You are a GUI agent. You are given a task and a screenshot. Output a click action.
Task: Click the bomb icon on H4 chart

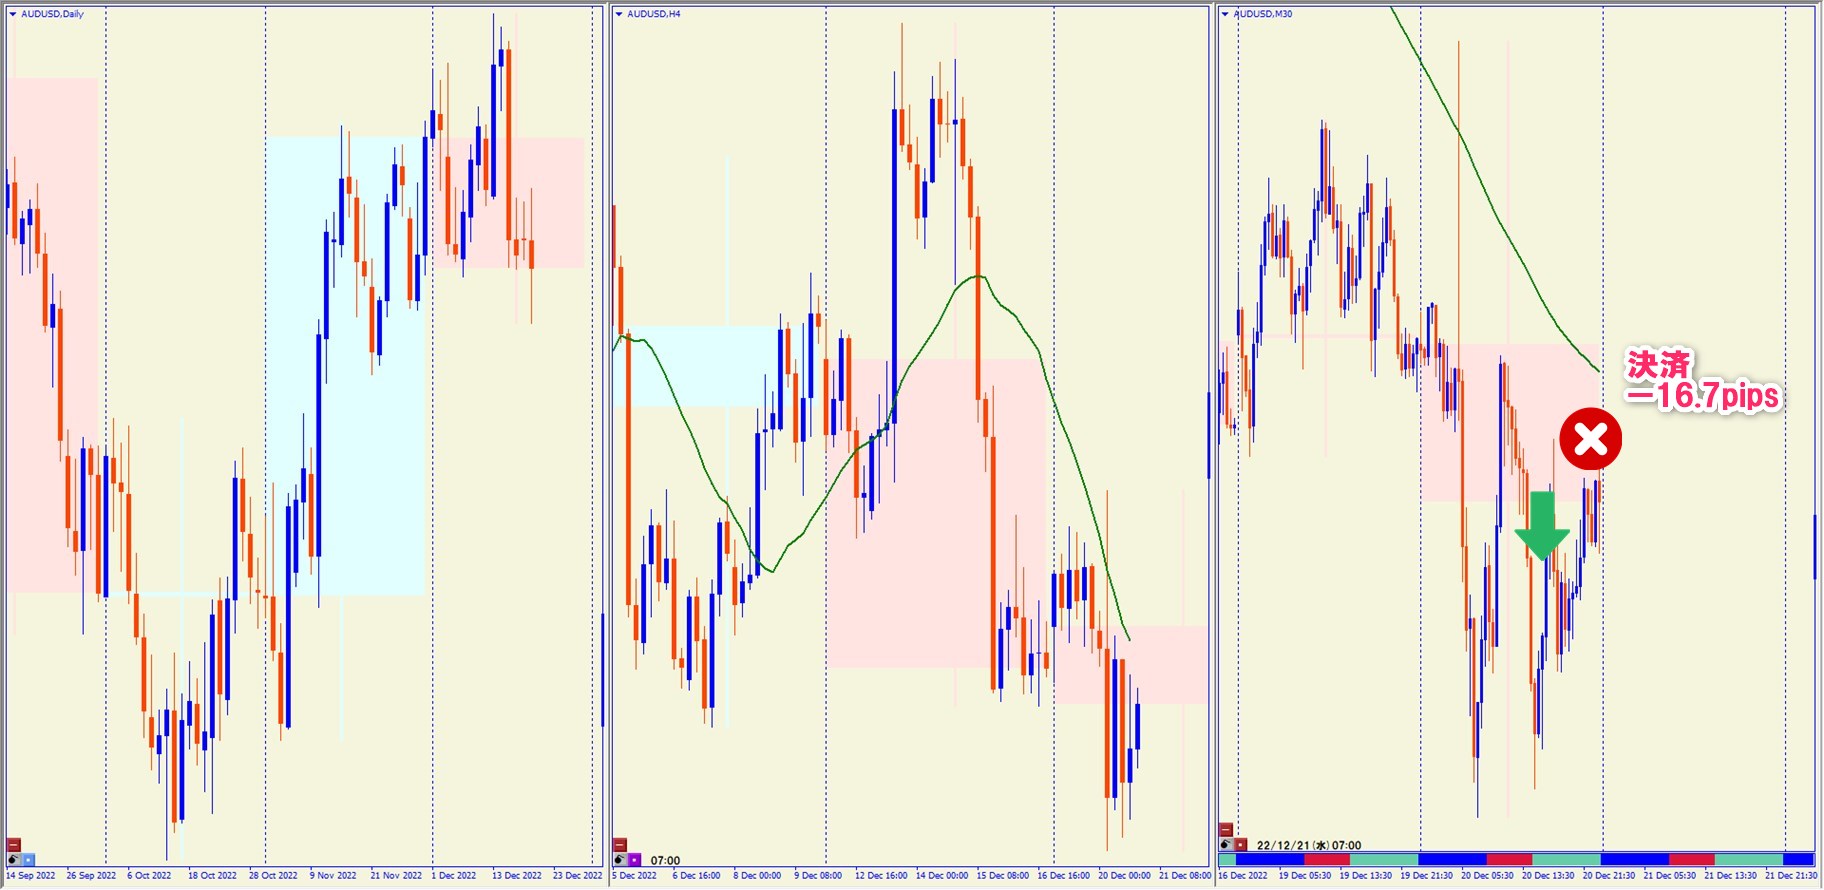click(620, 860)
